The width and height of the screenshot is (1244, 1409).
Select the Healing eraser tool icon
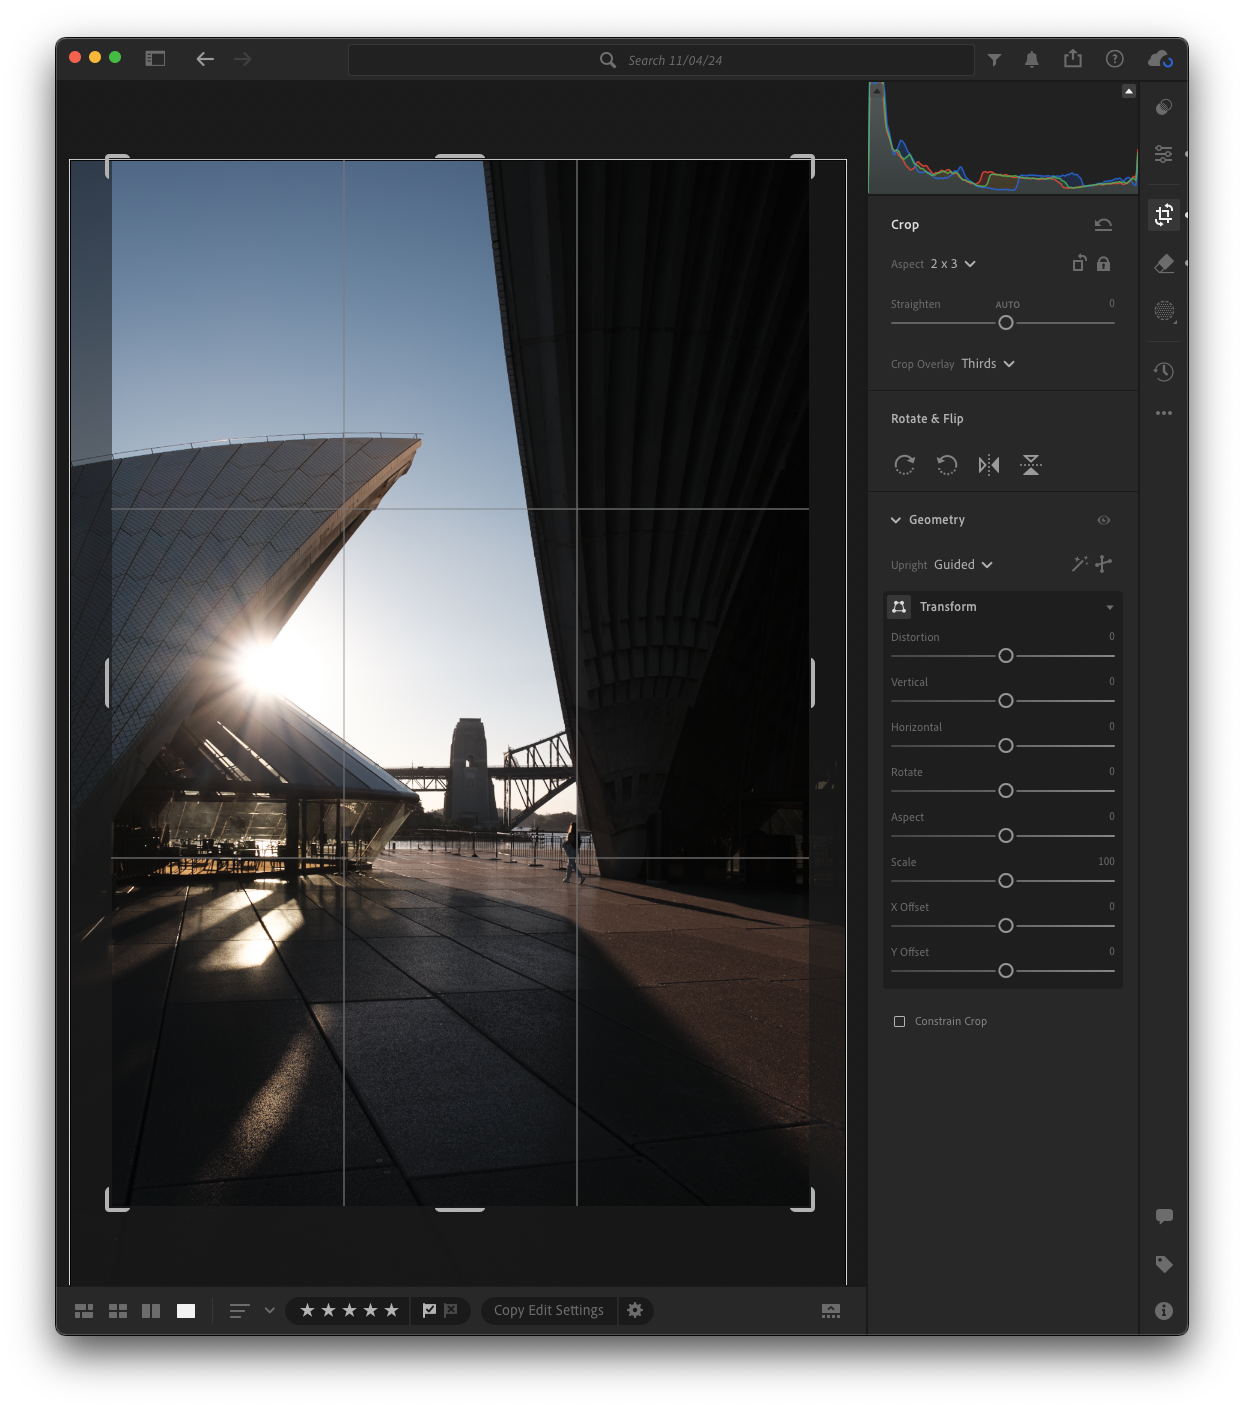point(1164,263)
